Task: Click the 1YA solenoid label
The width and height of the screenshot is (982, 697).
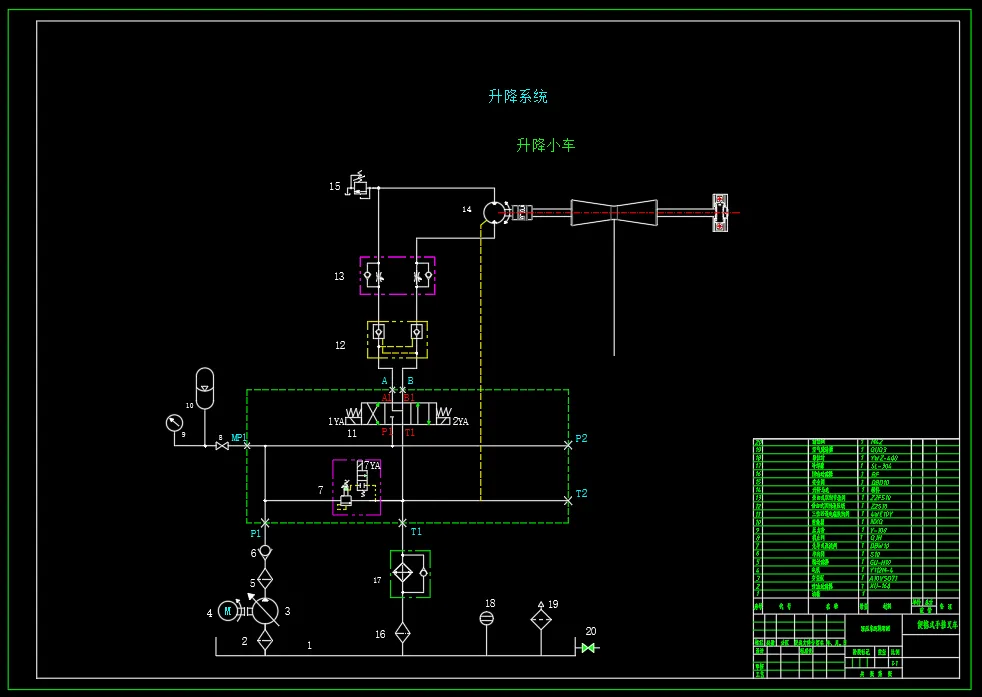Action: (x=336, y=421)
